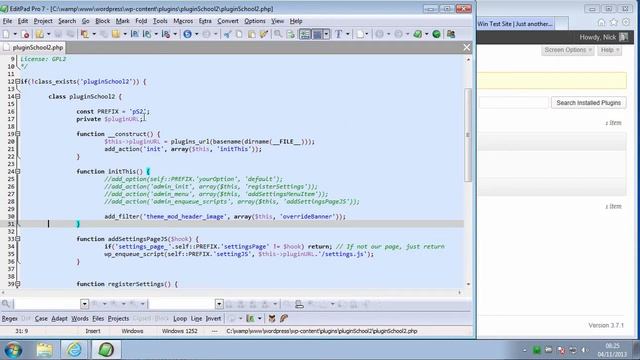
Task: Collapse fold at line 33 addSettingsPageJS
Action: tap(18, 239)
